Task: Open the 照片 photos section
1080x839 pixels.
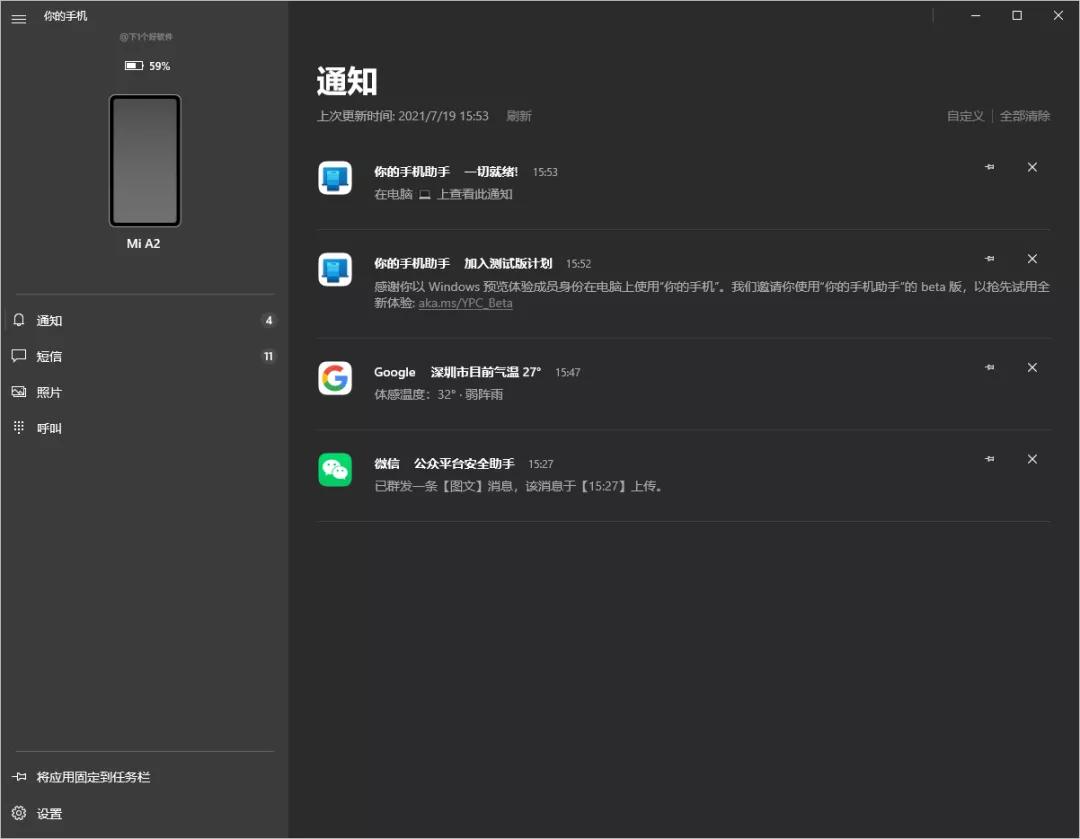Action: pos(48,392)
